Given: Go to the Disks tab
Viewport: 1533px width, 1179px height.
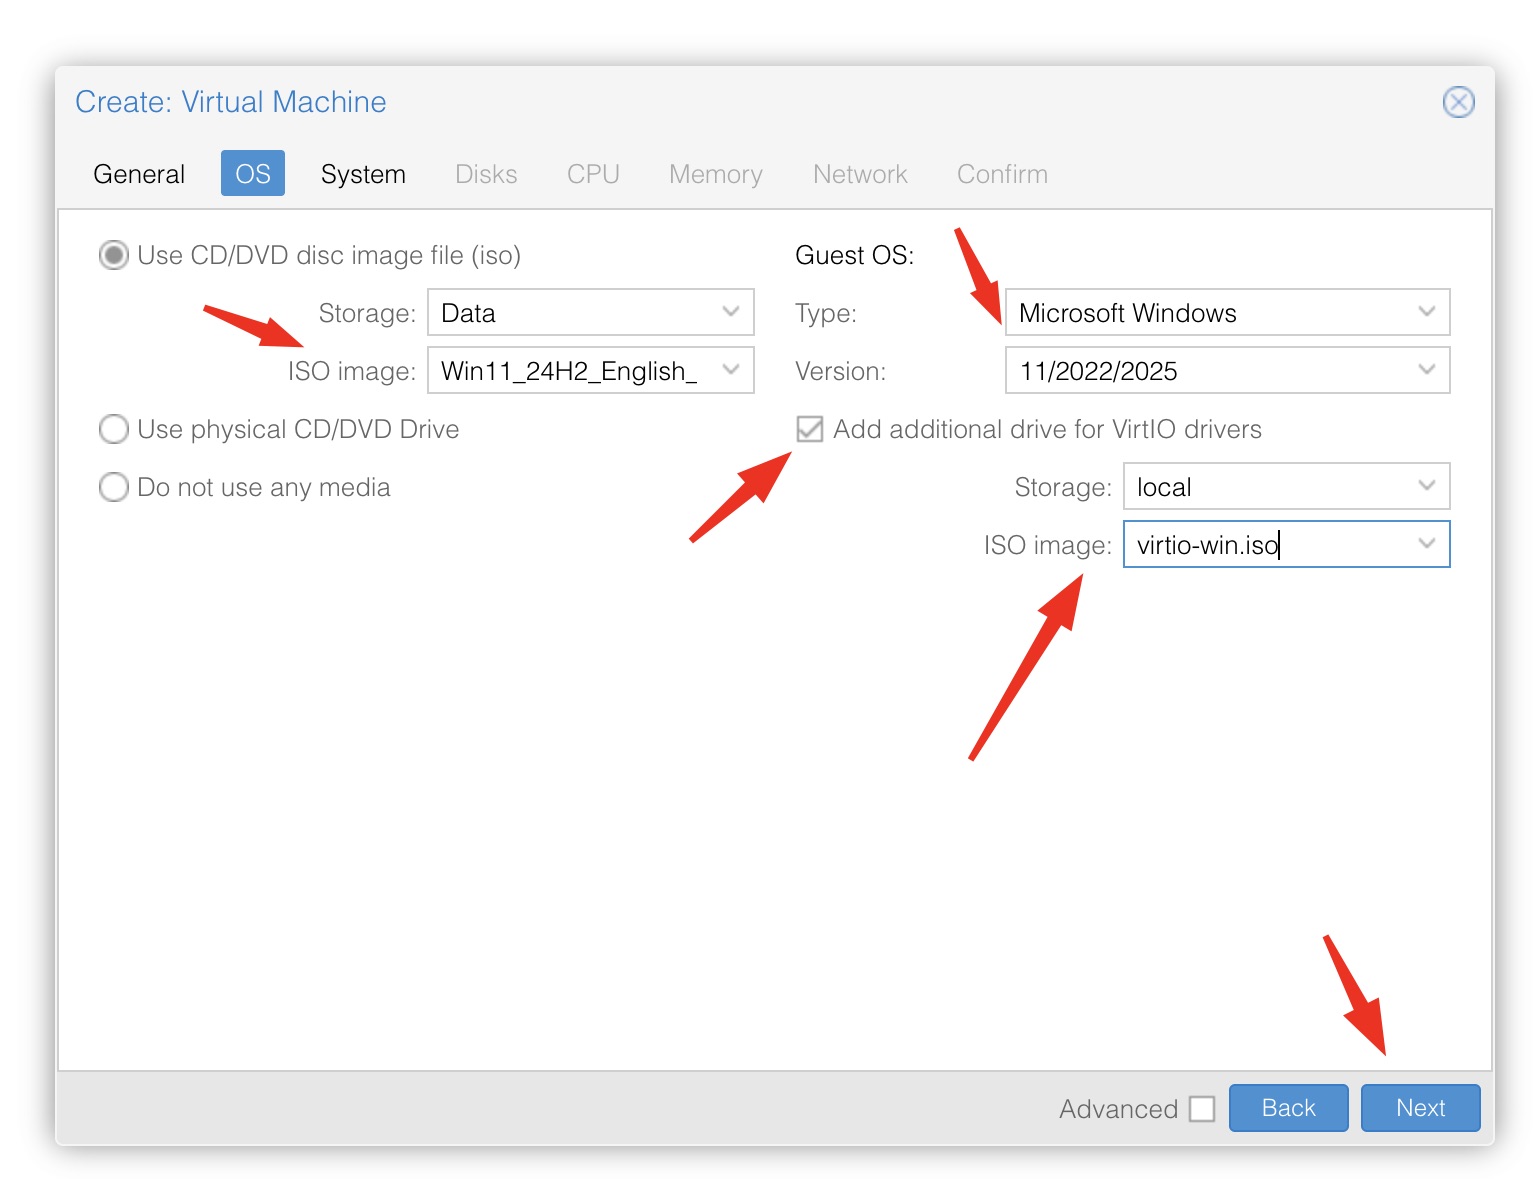Looking at the screenshot, I should (x=486, y=174).
